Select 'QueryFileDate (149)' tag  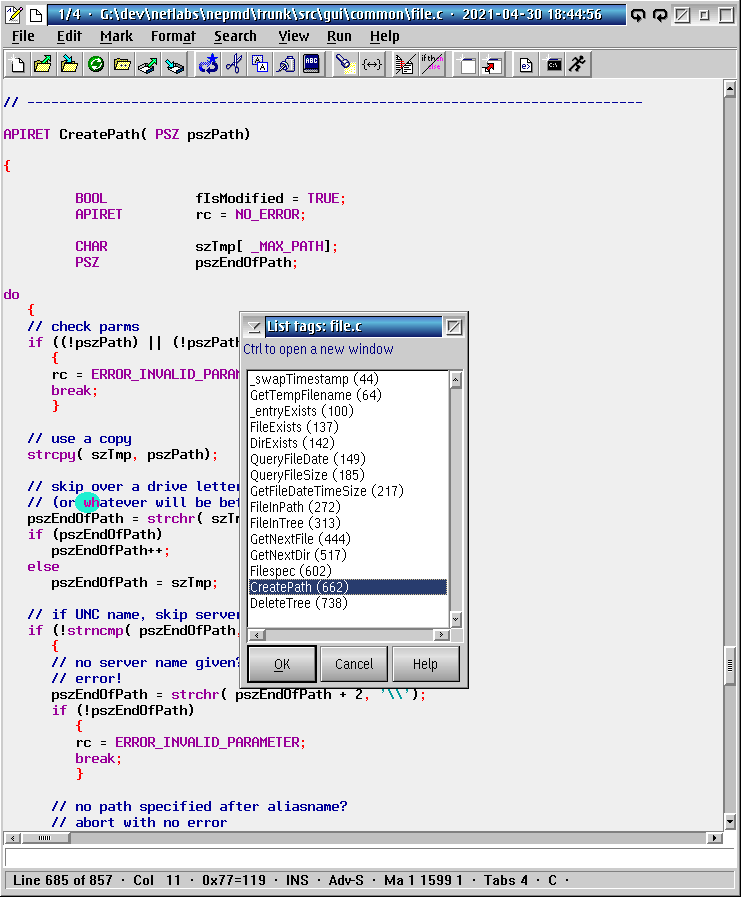348,459
